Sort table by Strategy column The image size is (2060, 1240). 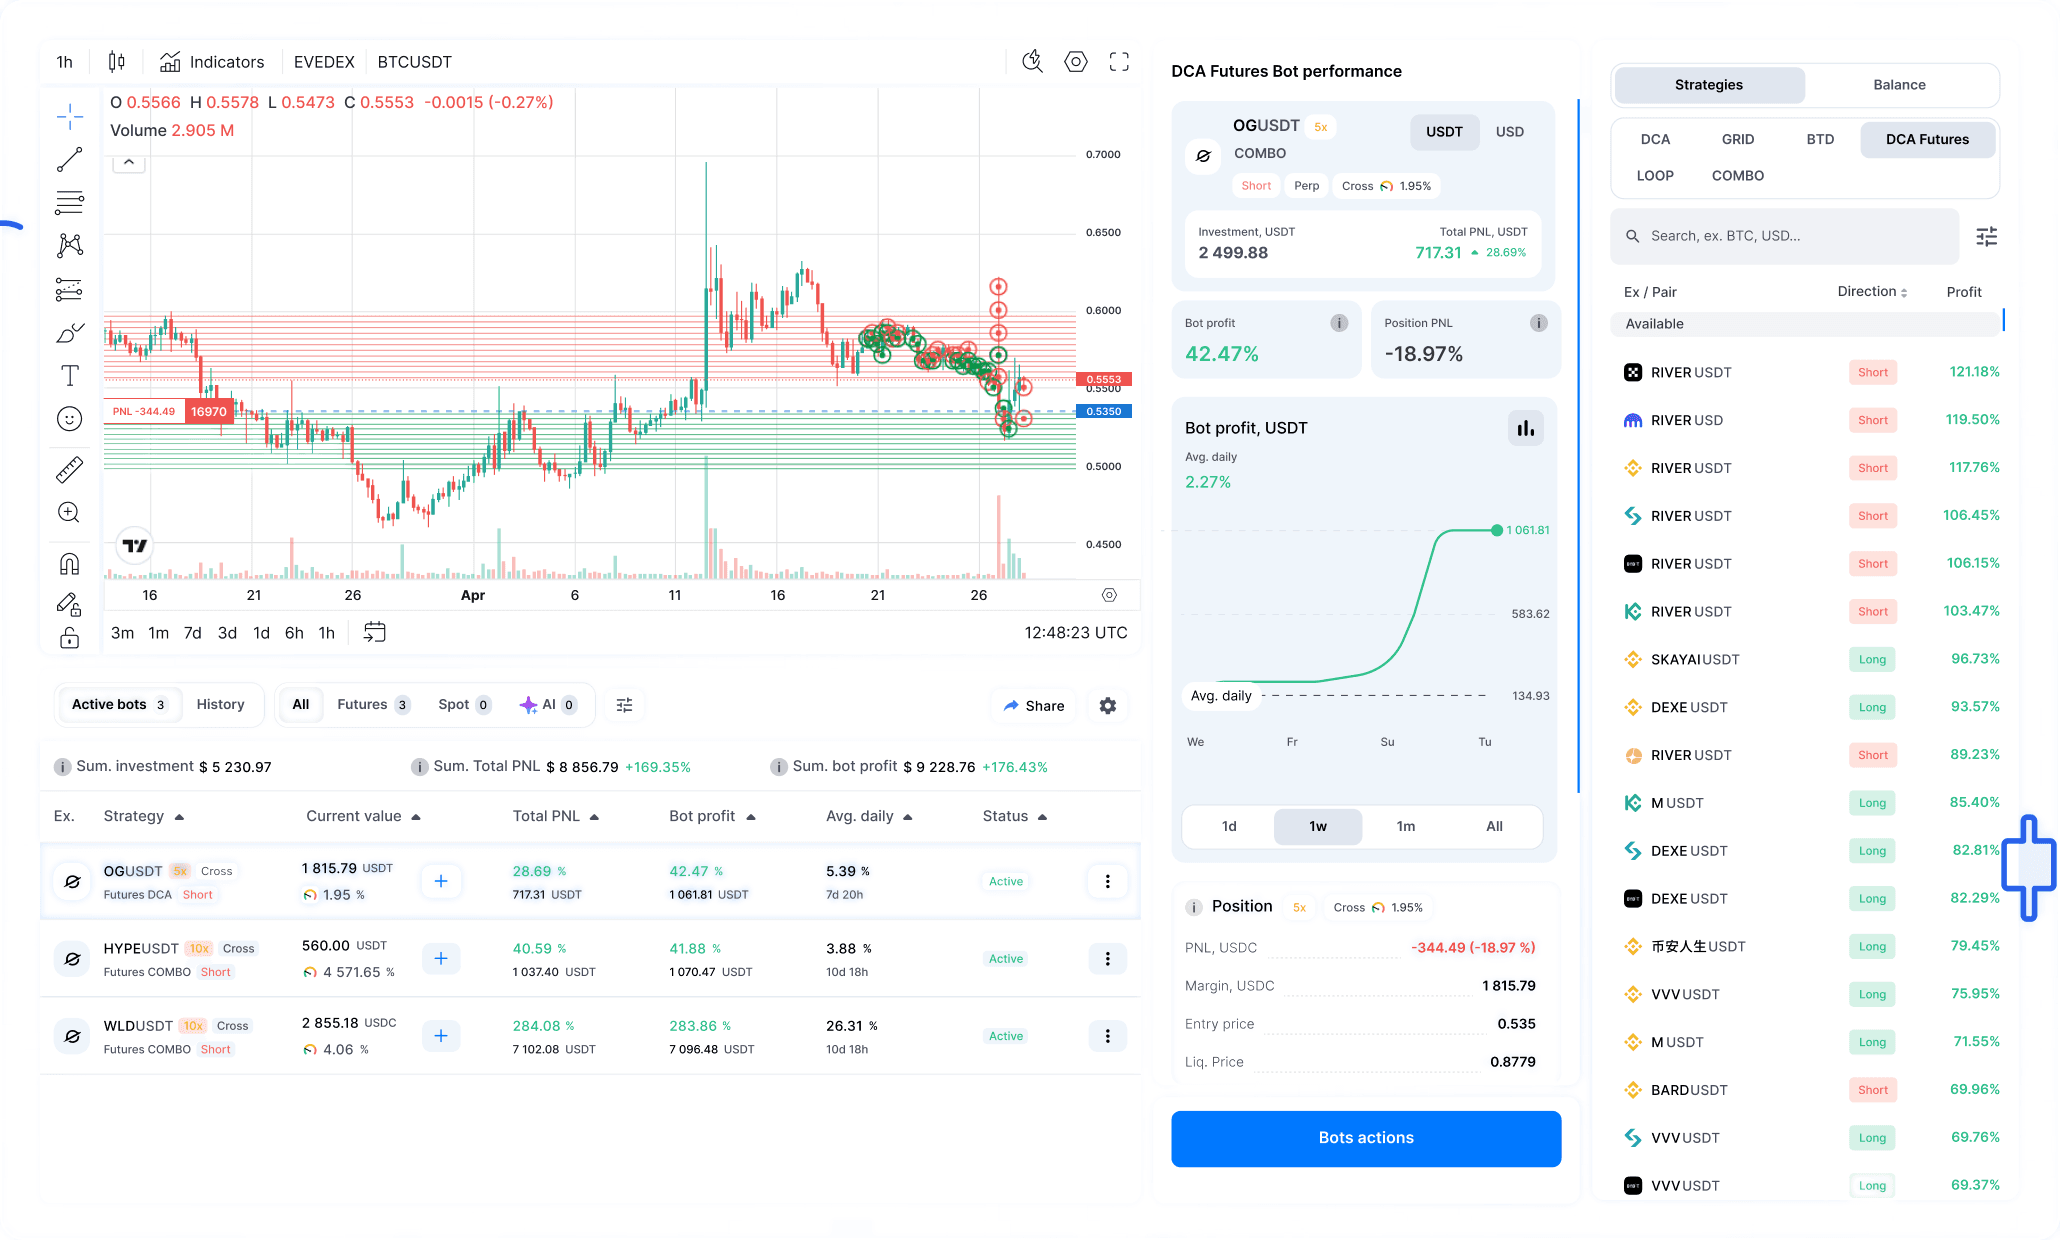tap(144, 816)
